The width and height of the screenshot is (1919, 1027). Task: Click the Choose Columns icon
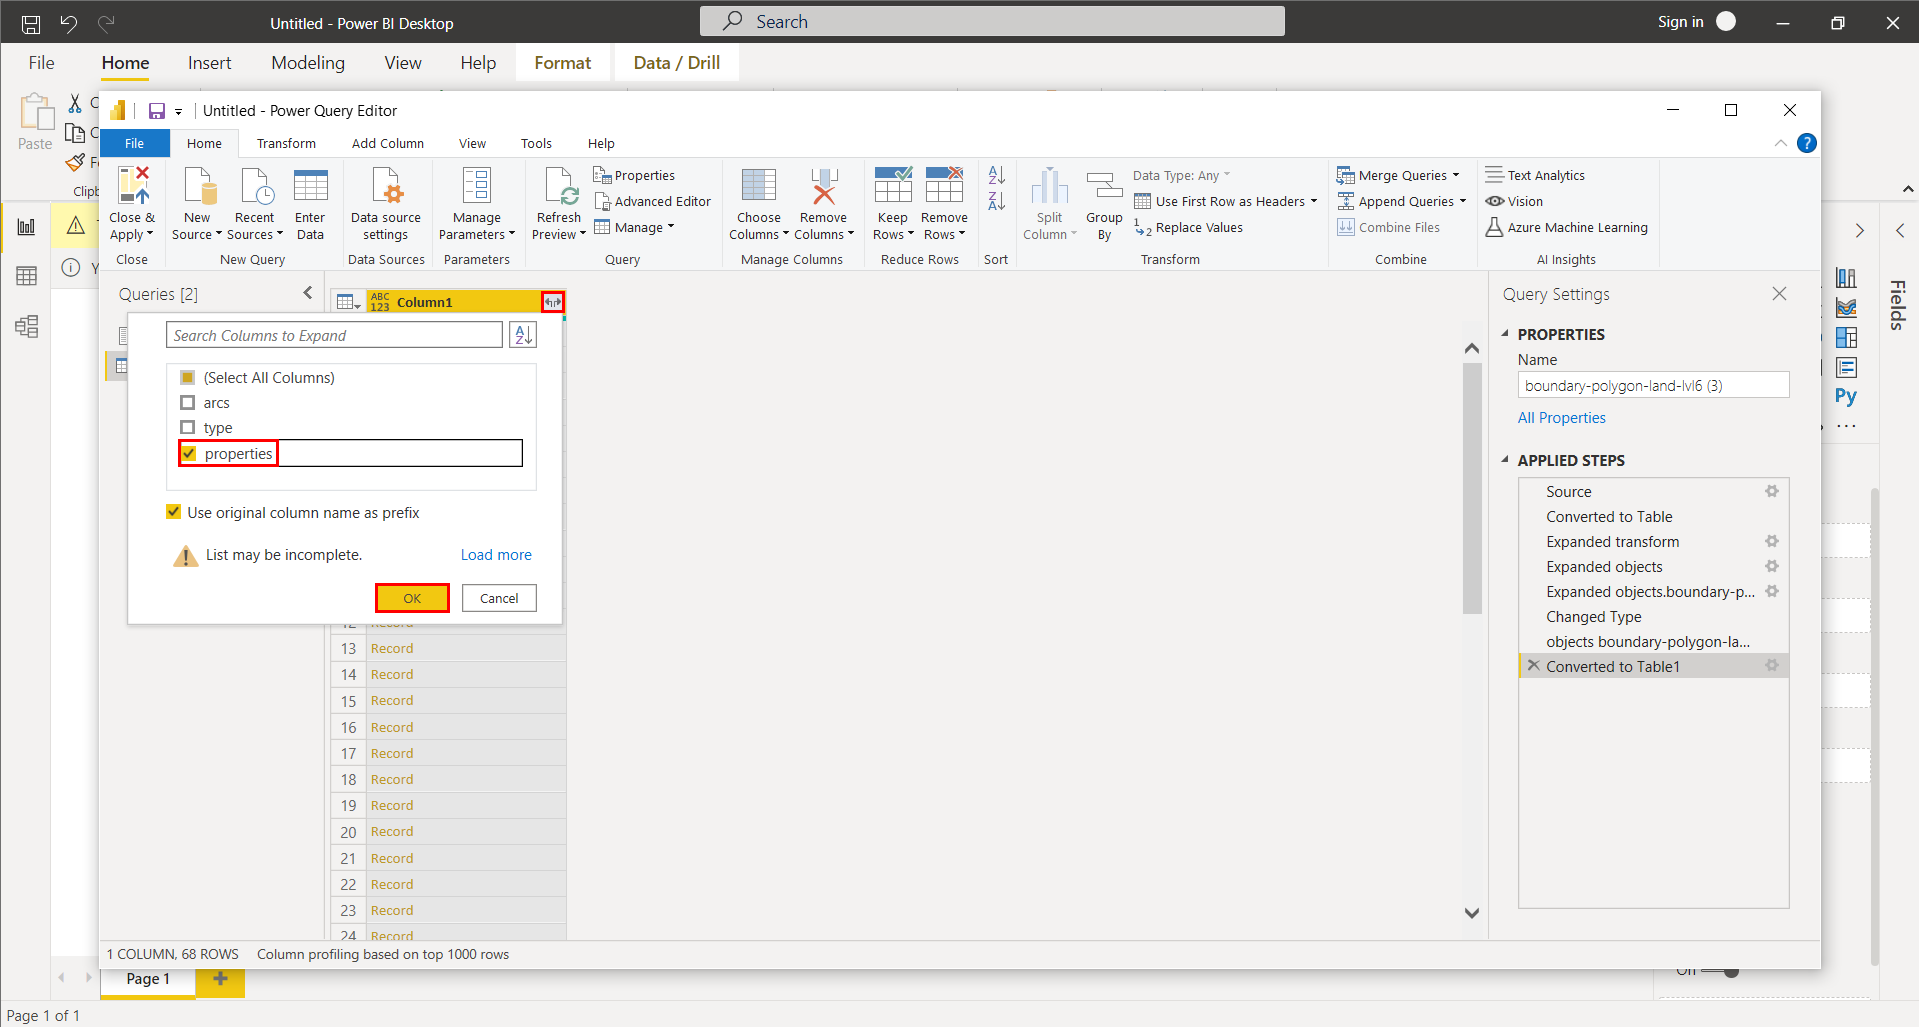click(x=758, y=186)
